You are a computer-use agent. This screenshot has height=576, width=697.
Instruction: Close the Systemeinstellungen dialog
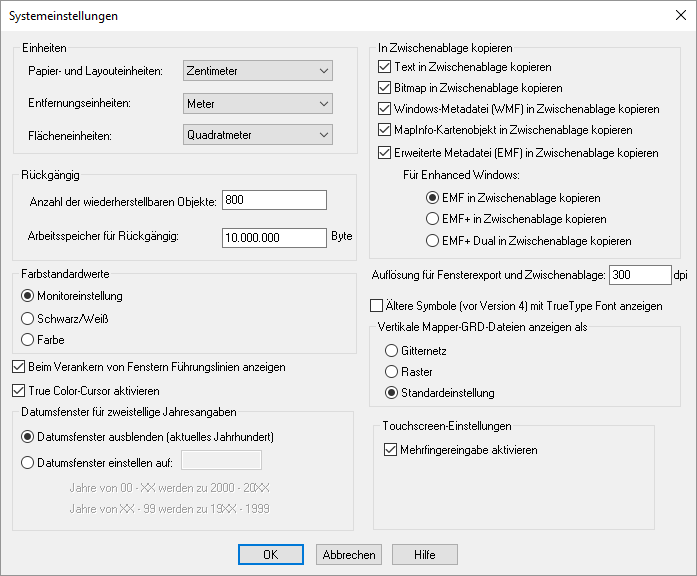point(681,15)
